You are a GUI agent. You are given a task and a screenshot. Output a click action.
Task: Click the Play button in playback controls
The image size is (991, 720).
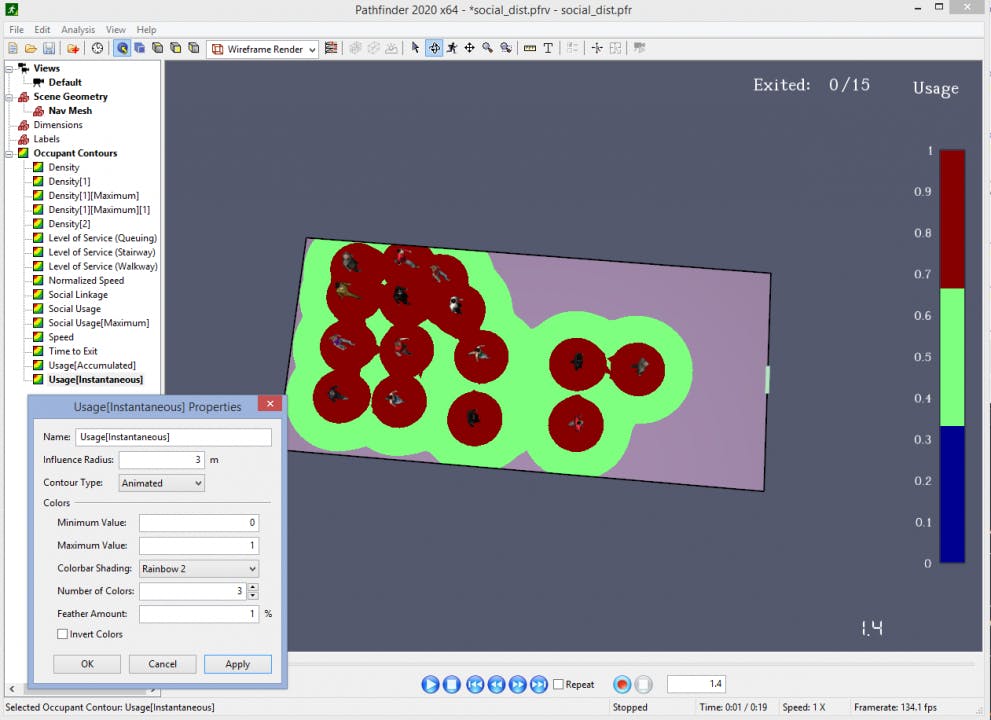click(430, 685)
